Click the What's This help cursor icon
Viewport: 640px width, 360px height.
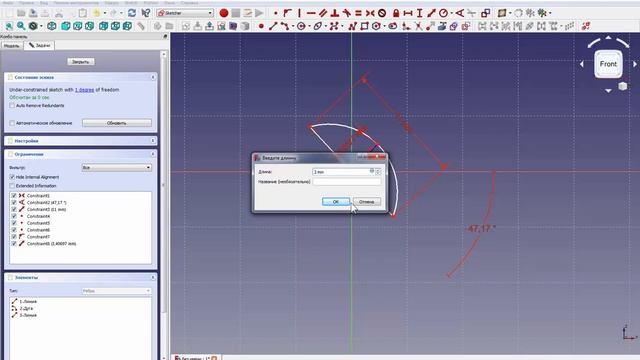click(x=145, y=13)
